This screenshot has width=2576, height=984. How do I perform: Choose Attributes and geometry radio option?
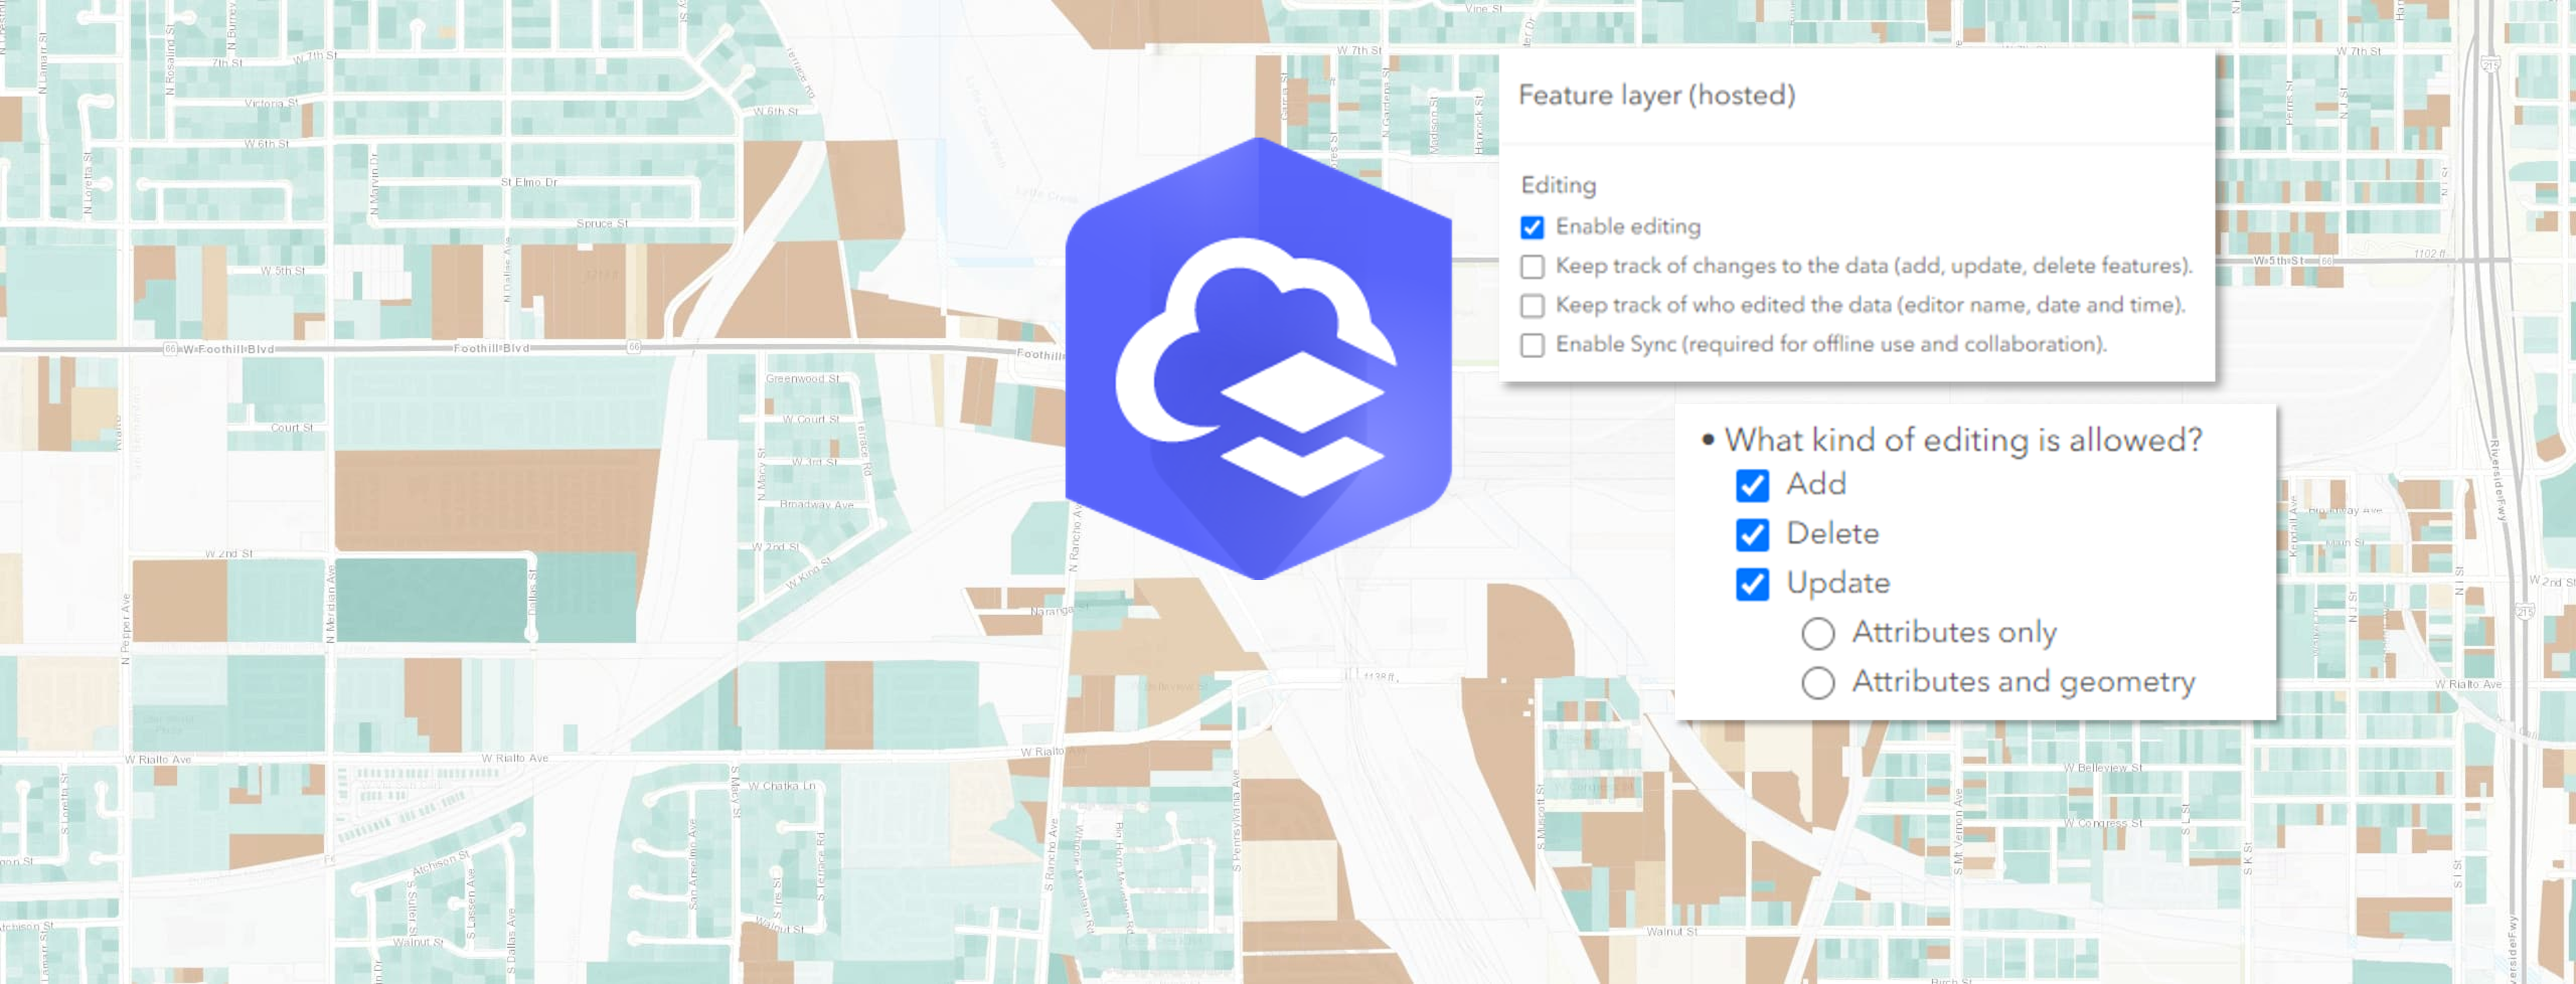1817,683
